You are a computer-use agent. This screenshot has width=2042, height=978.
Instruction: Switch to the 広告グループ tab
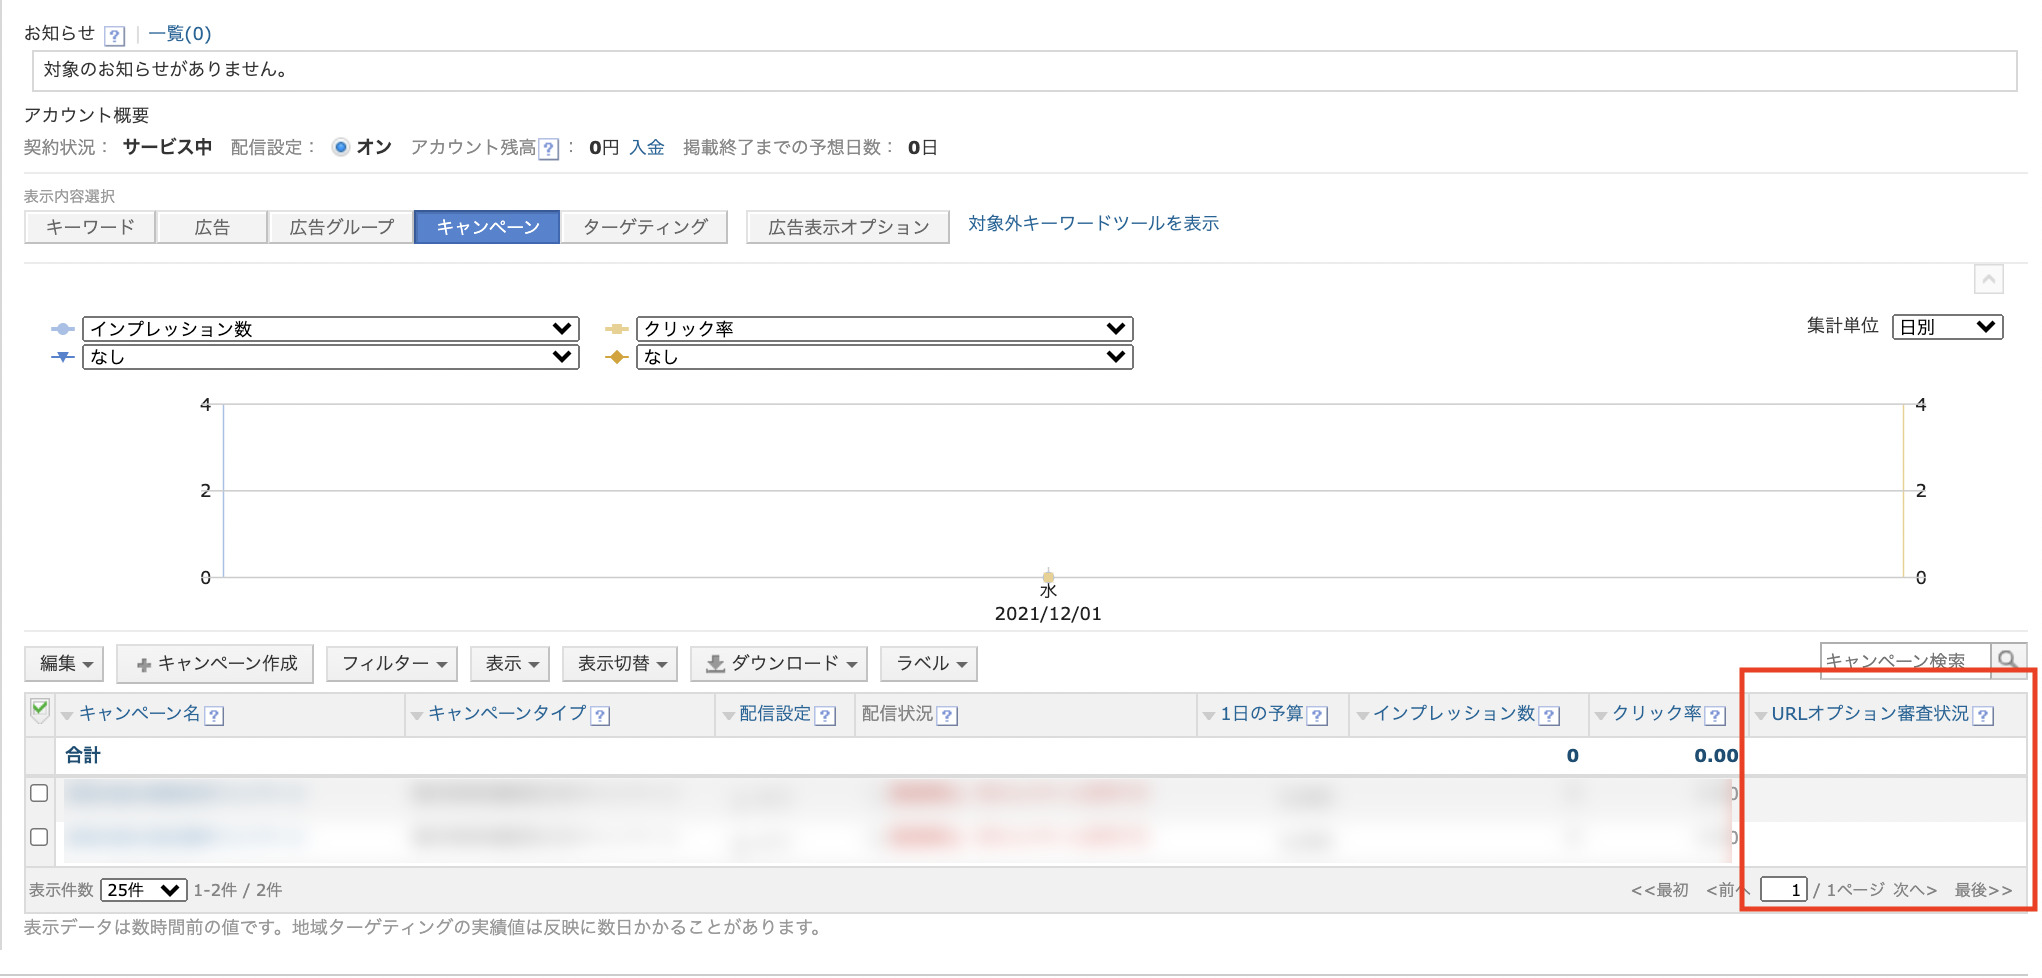(341, 227)
